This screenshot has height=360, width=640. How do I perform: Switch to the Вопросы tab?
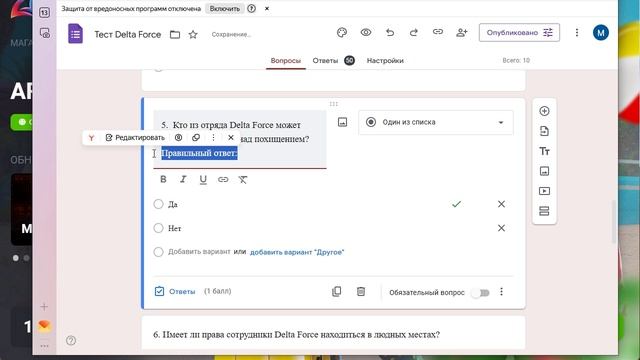(x=286, y=61)
